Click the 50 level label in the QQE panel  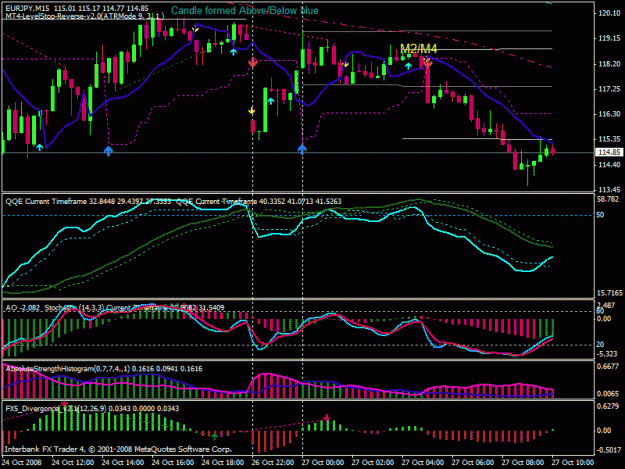600,215
